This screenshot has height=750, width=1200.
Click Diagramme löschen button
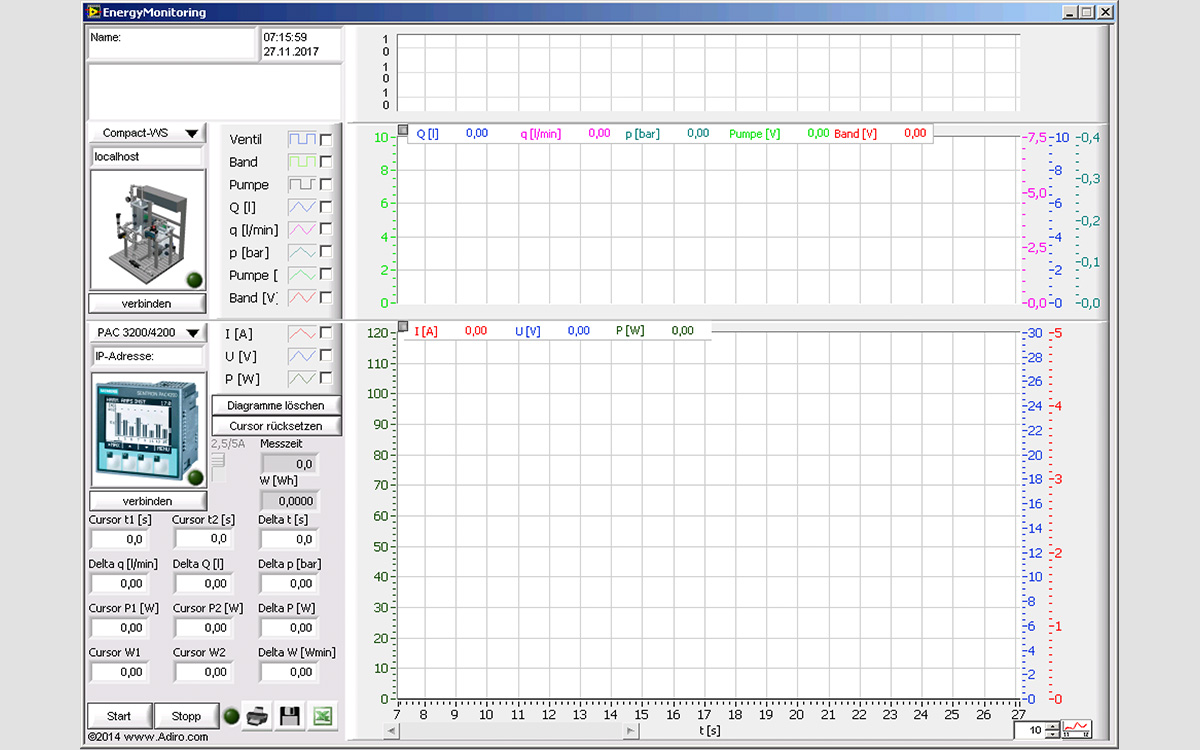(276, 405)
